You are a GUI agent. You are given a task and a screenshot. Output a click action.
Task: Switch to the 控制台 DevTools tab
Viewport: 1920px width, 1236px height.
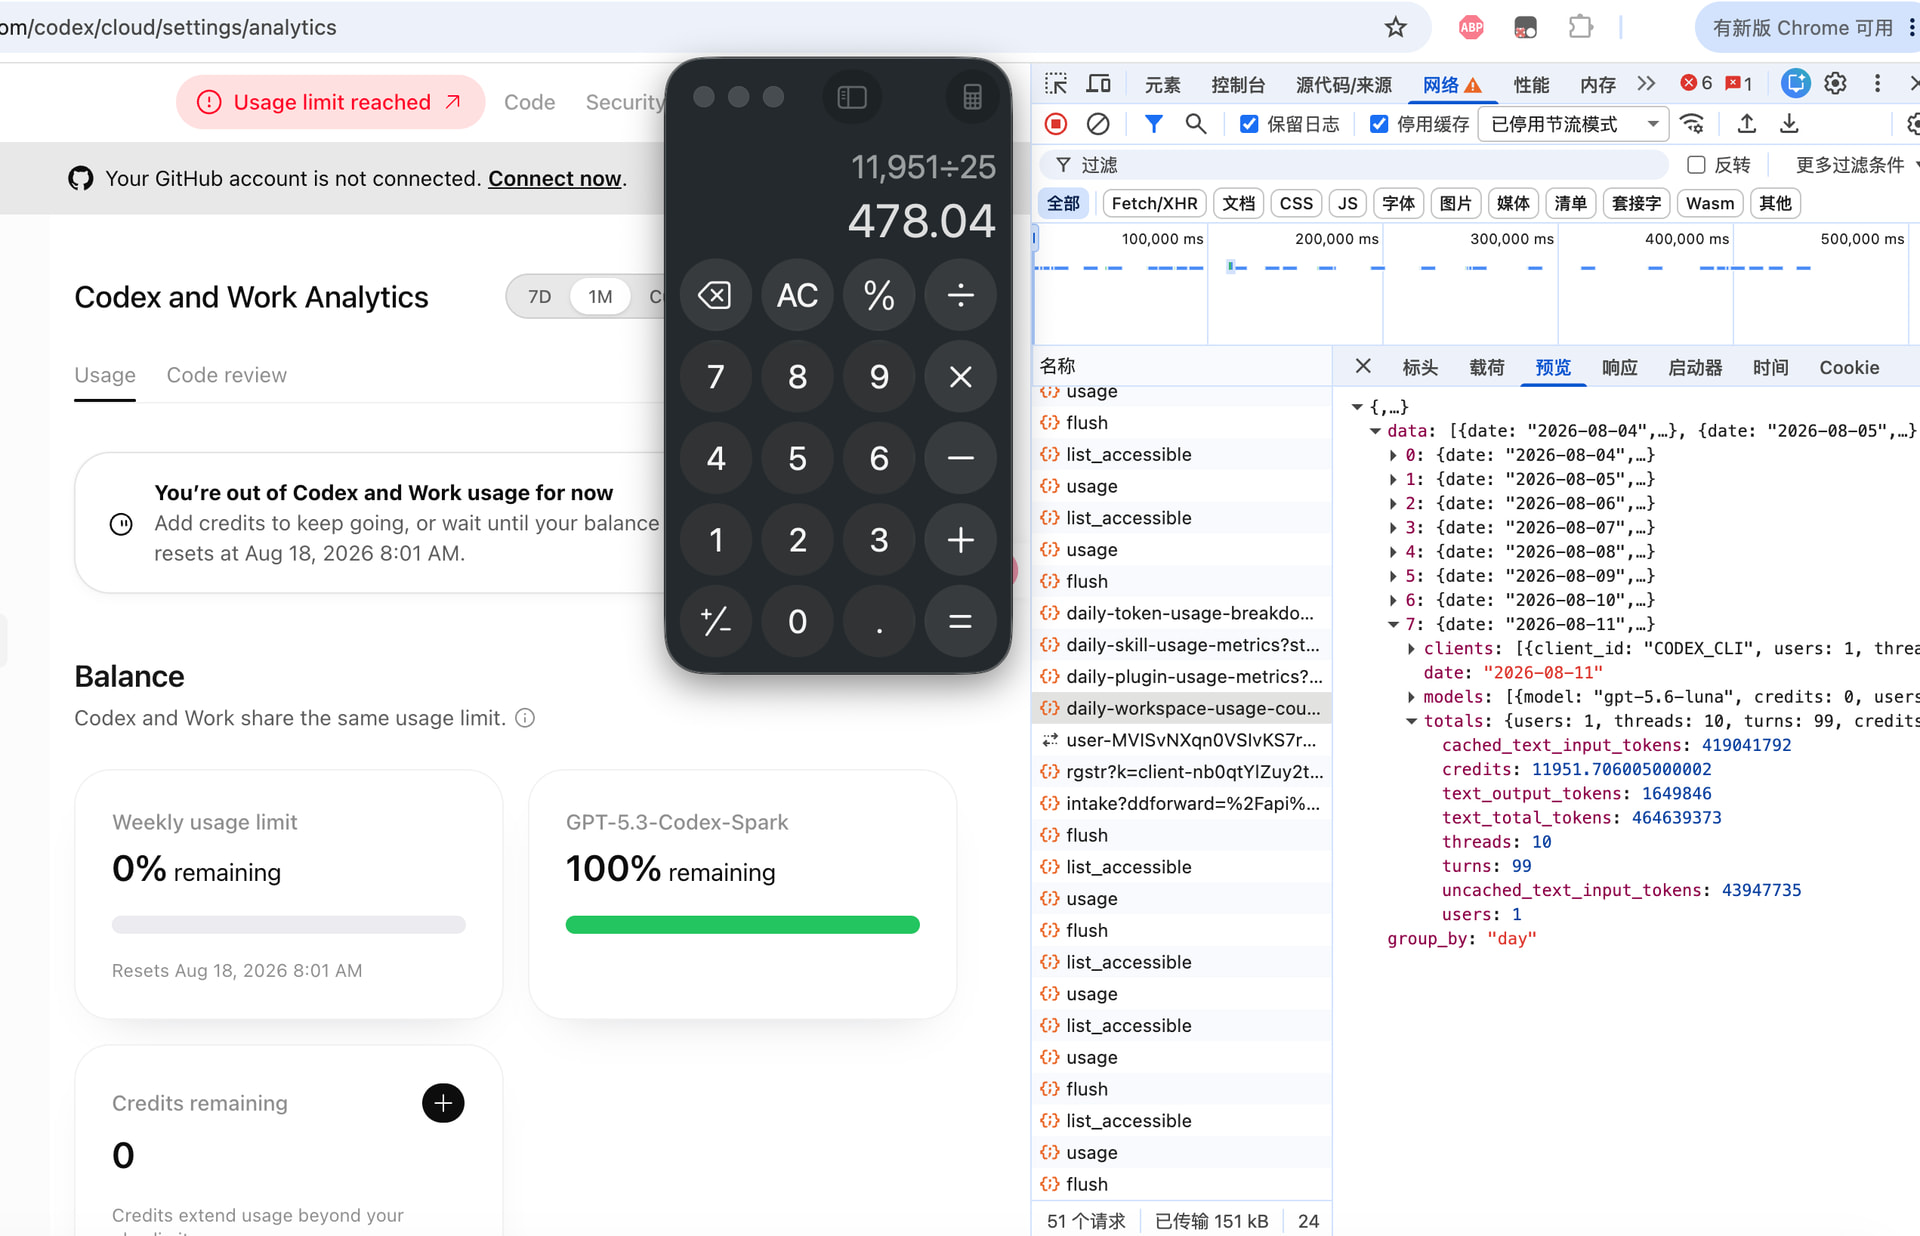[1237, 85]
